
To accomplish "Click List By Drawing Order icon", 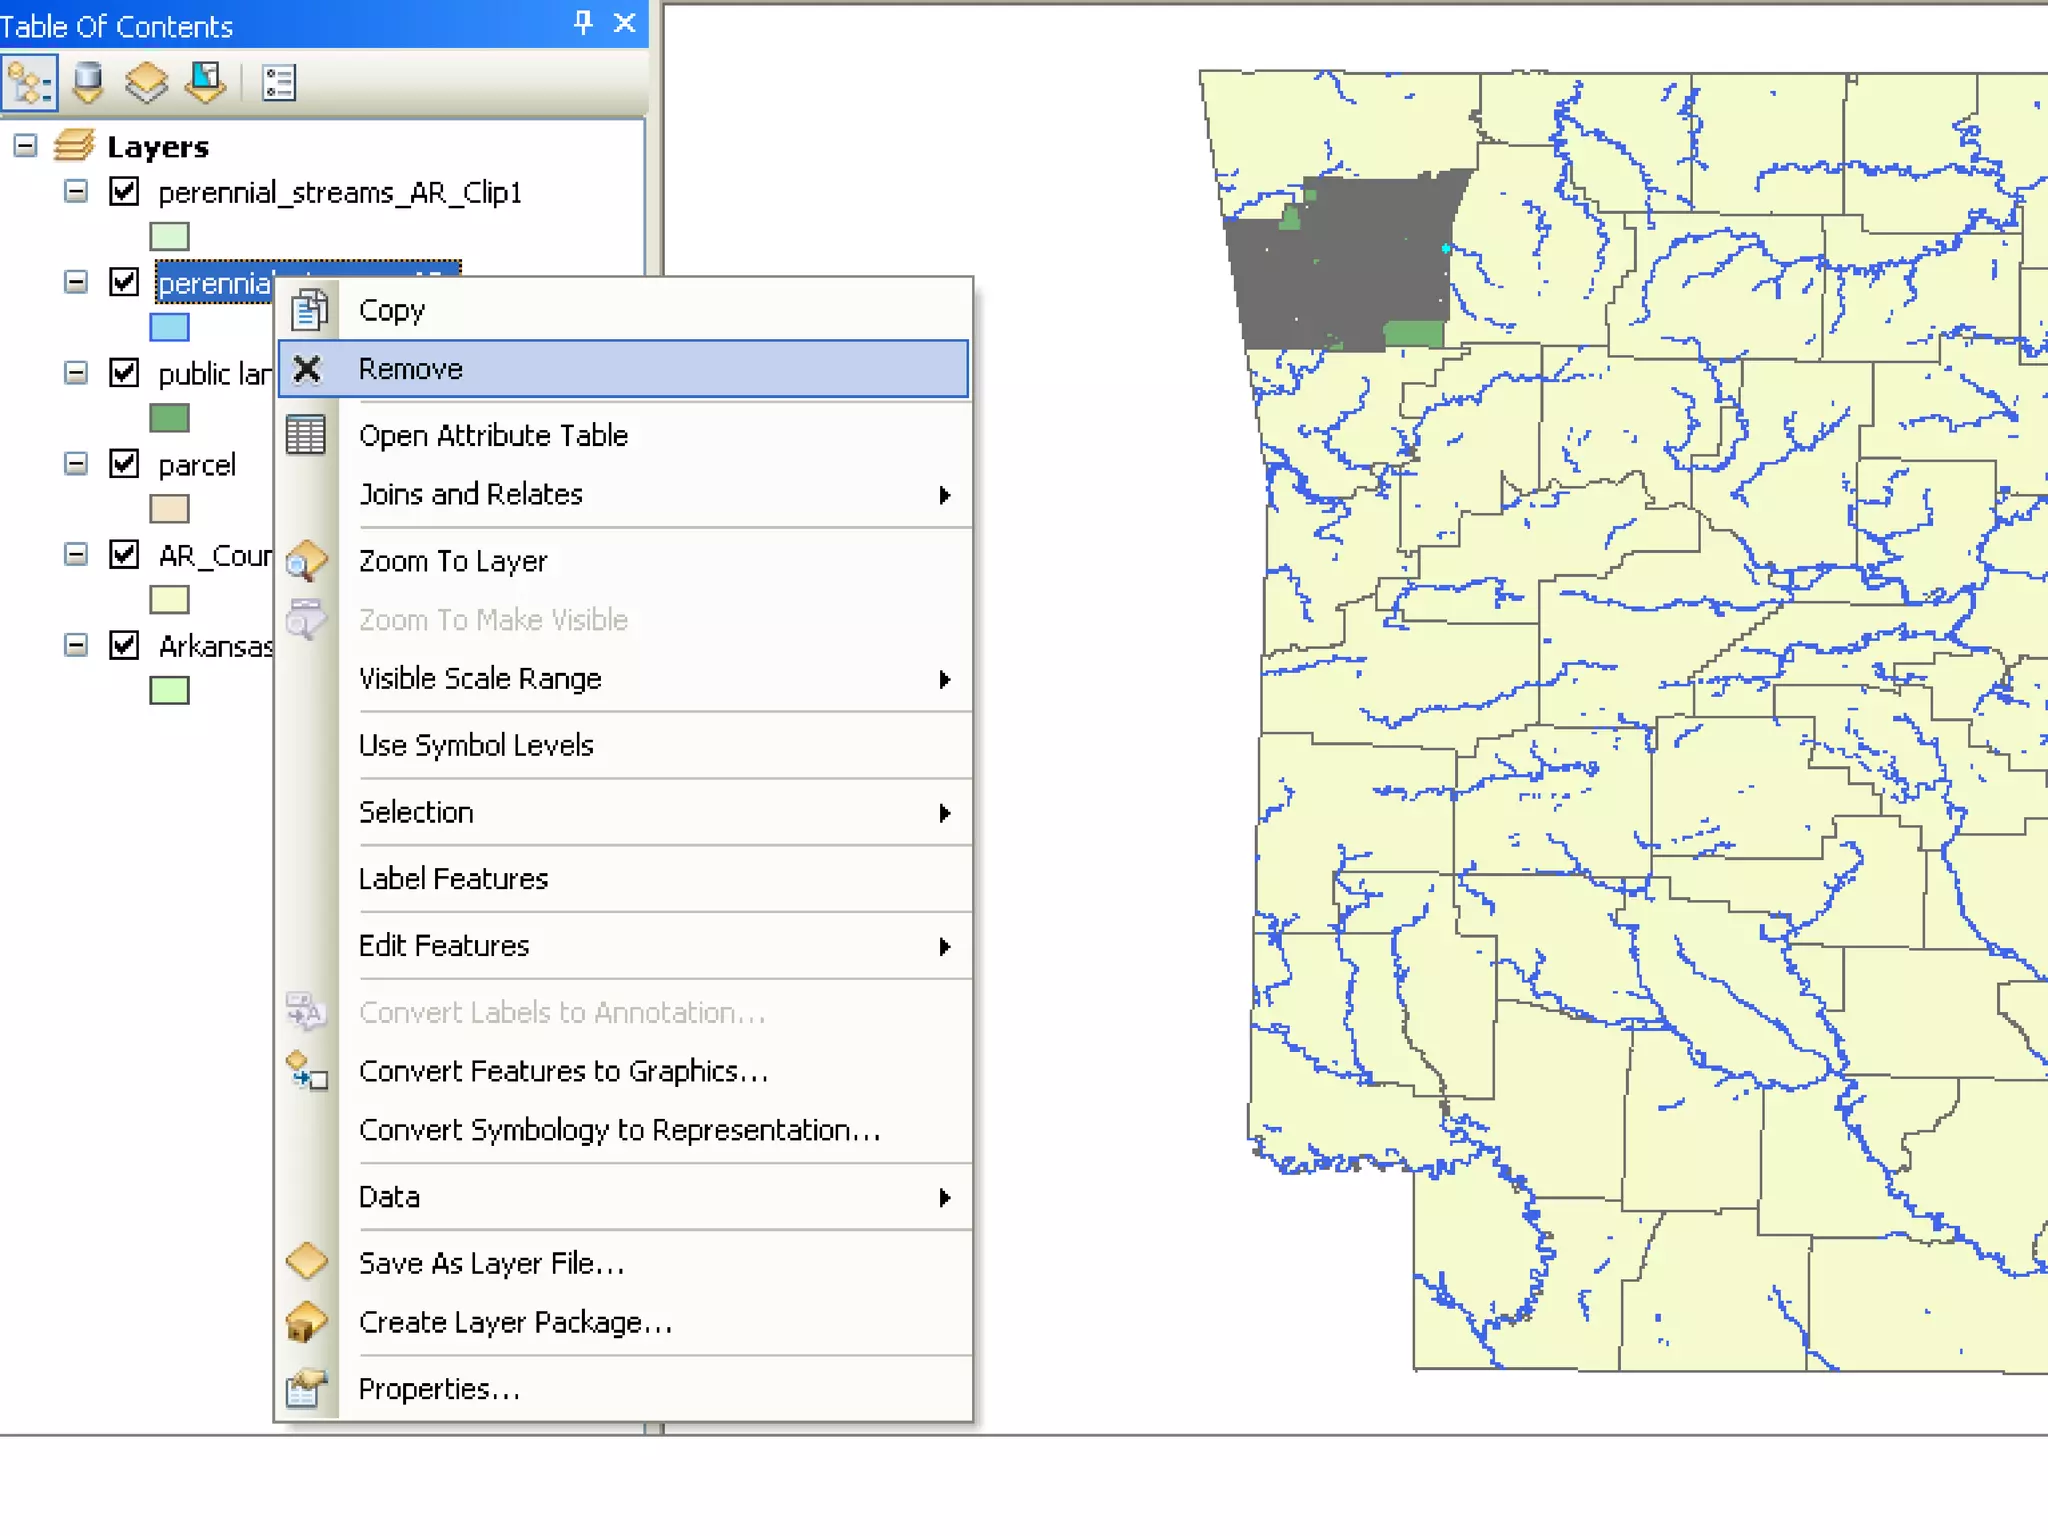I will [30, 83].
